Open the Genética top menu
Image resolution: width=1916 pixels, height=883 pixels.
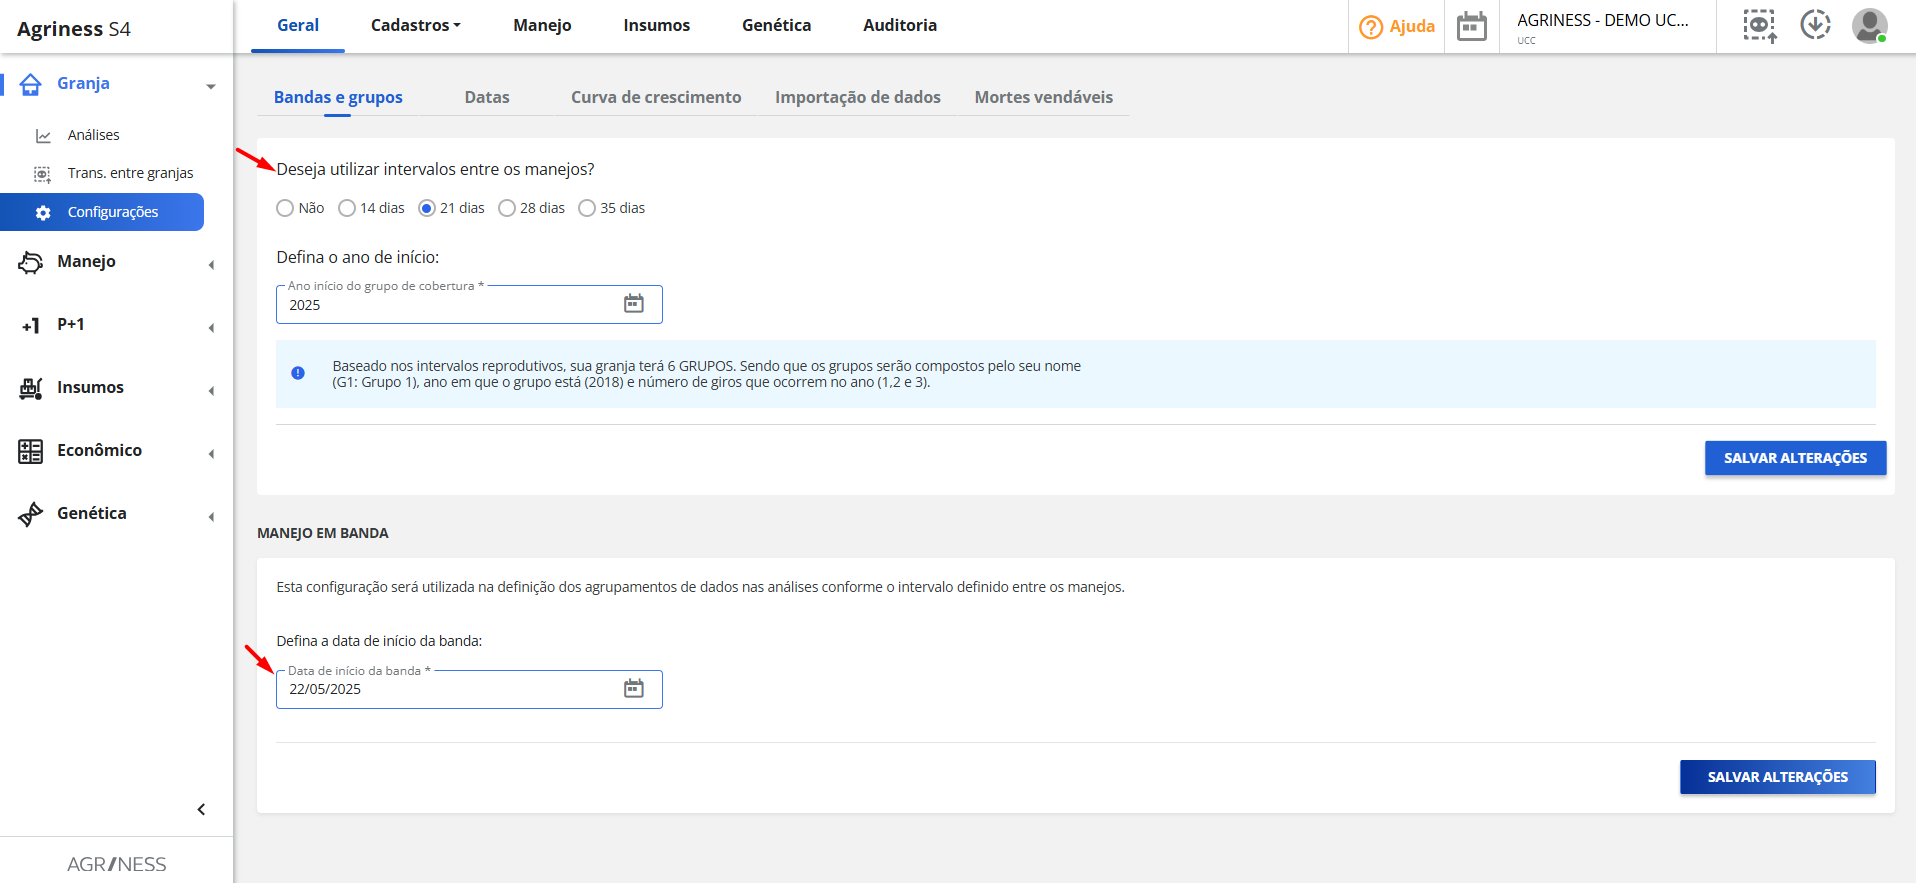coord(777,26)
